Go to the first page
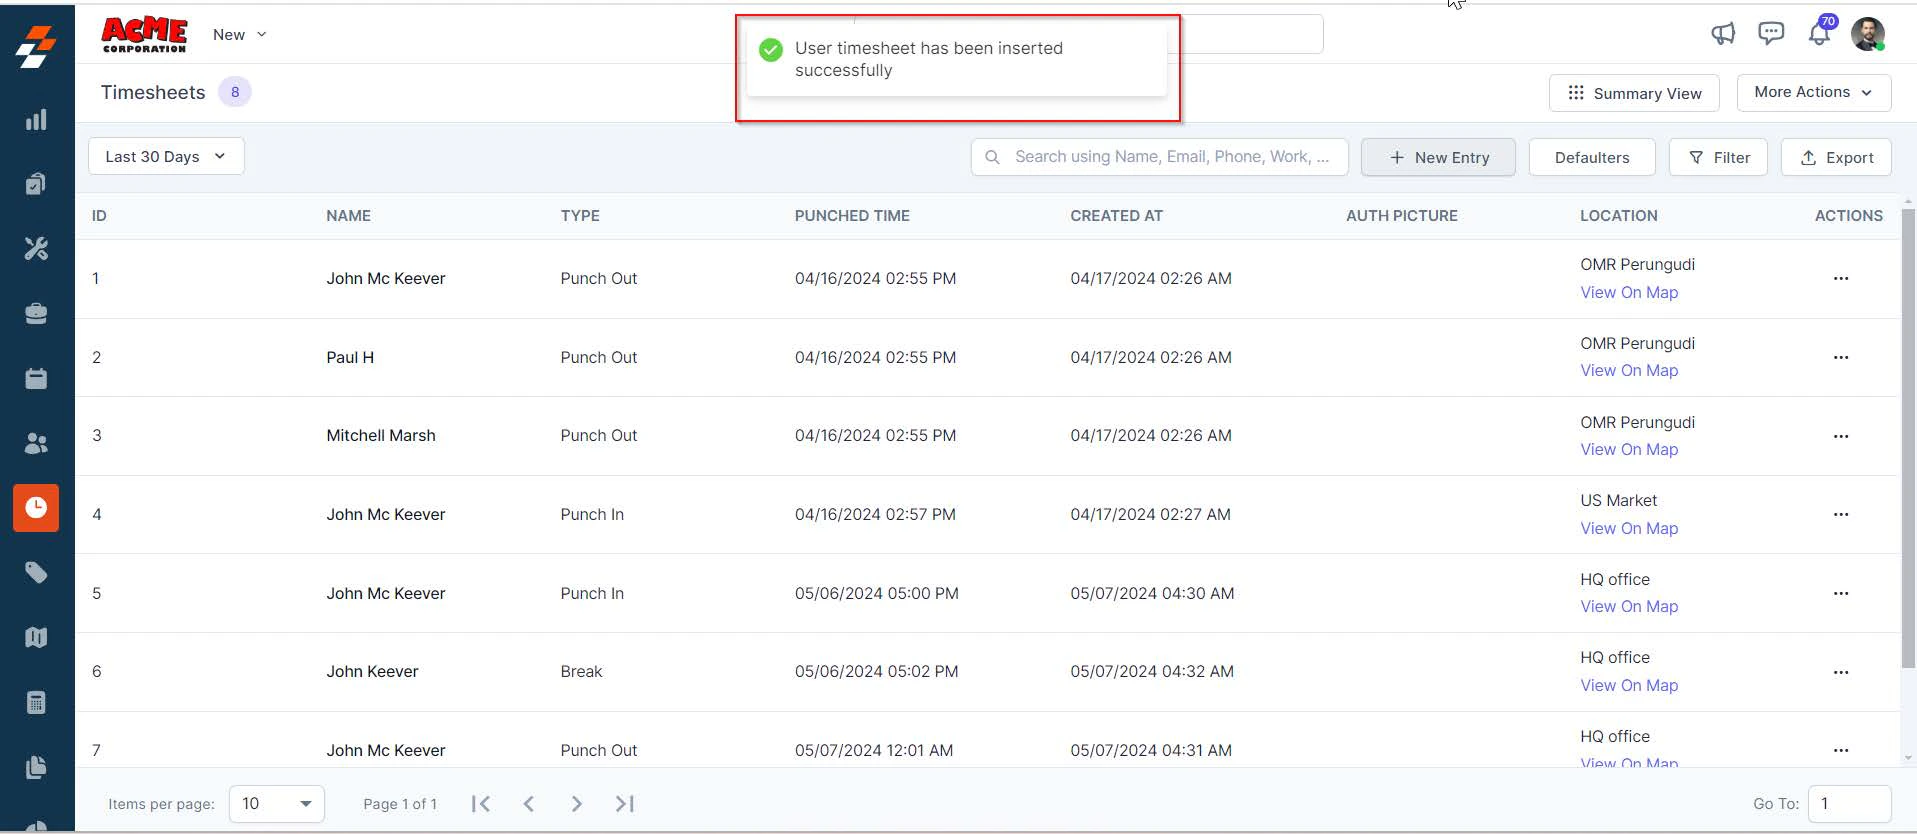The width and height of the screenshot is (1917, 834). click(x=481, y=804)
